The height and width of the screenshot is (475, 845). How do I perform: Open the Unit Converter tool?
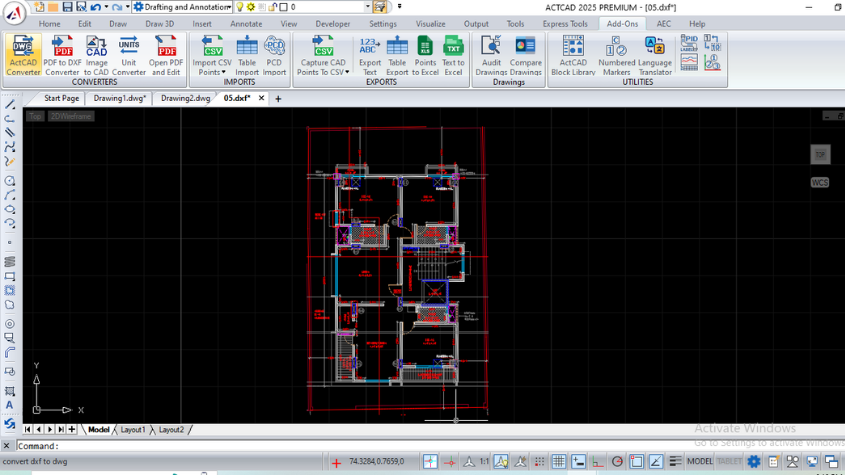(129, 56)
